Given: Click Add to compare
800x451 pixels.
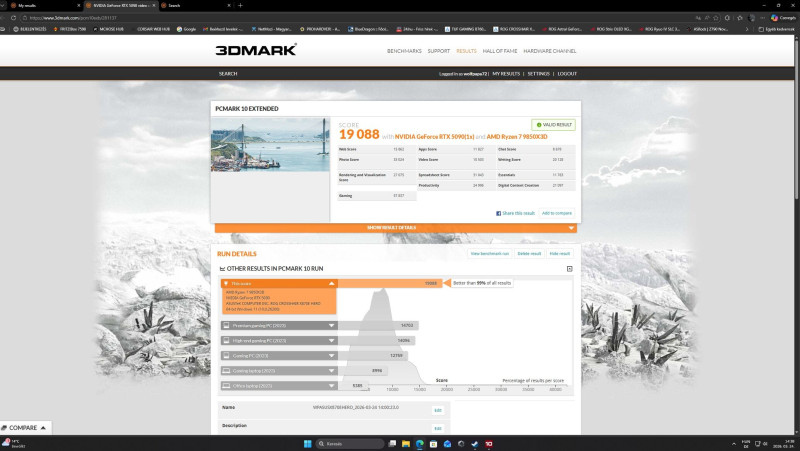Looking at the screenshot, I should click(x=557, y=213).
